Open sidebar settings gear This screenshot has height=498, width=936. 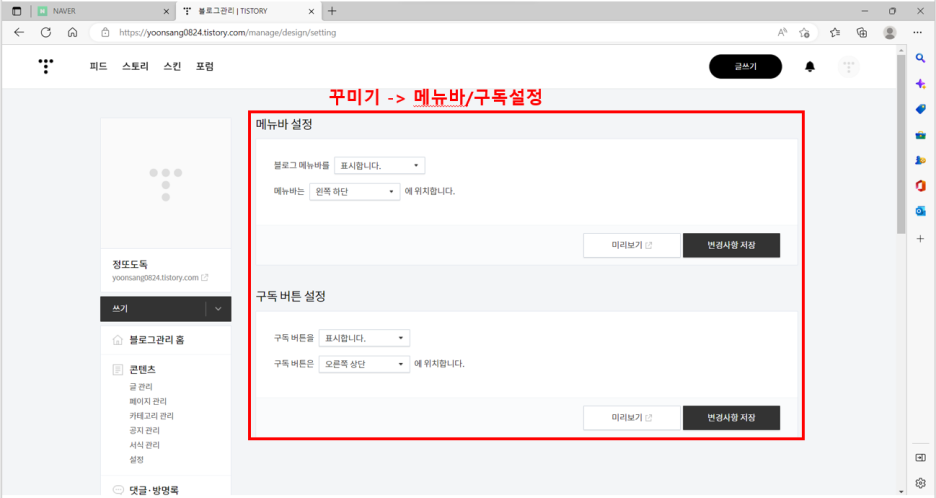pyautogui.click(x=920, y=482)
